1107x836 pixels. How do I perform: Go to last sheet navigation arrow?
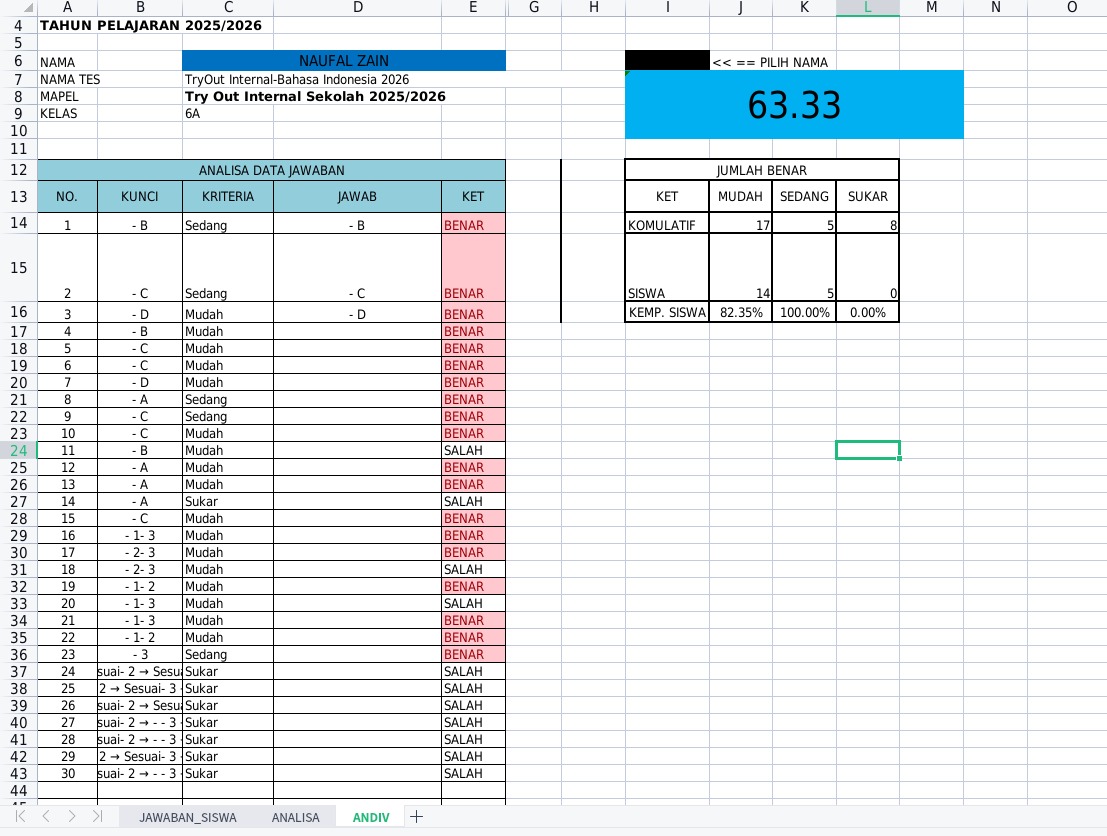(x=97, y=816)
